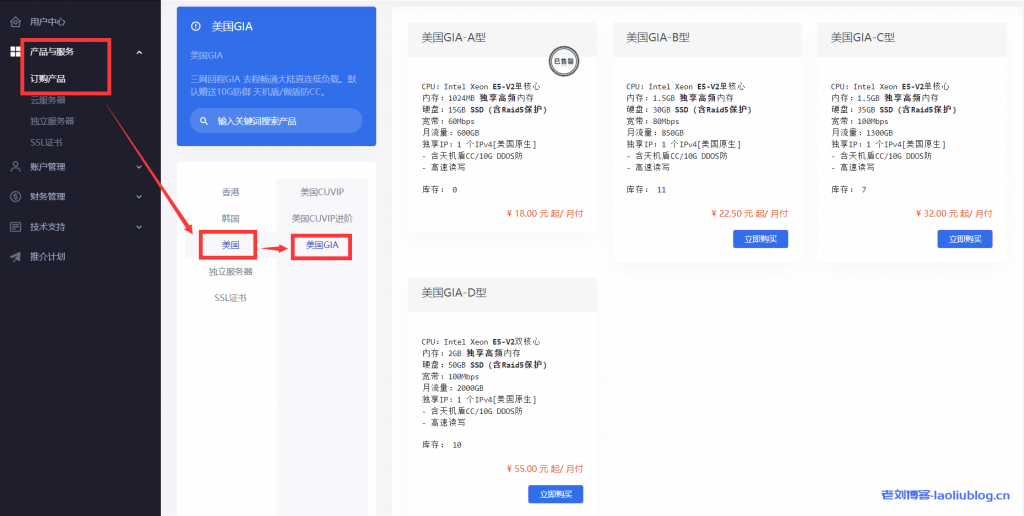Open 云服务器 in the sidebar
The height and width of the screenshot is (516, 1024).
[x=48, y=100]
